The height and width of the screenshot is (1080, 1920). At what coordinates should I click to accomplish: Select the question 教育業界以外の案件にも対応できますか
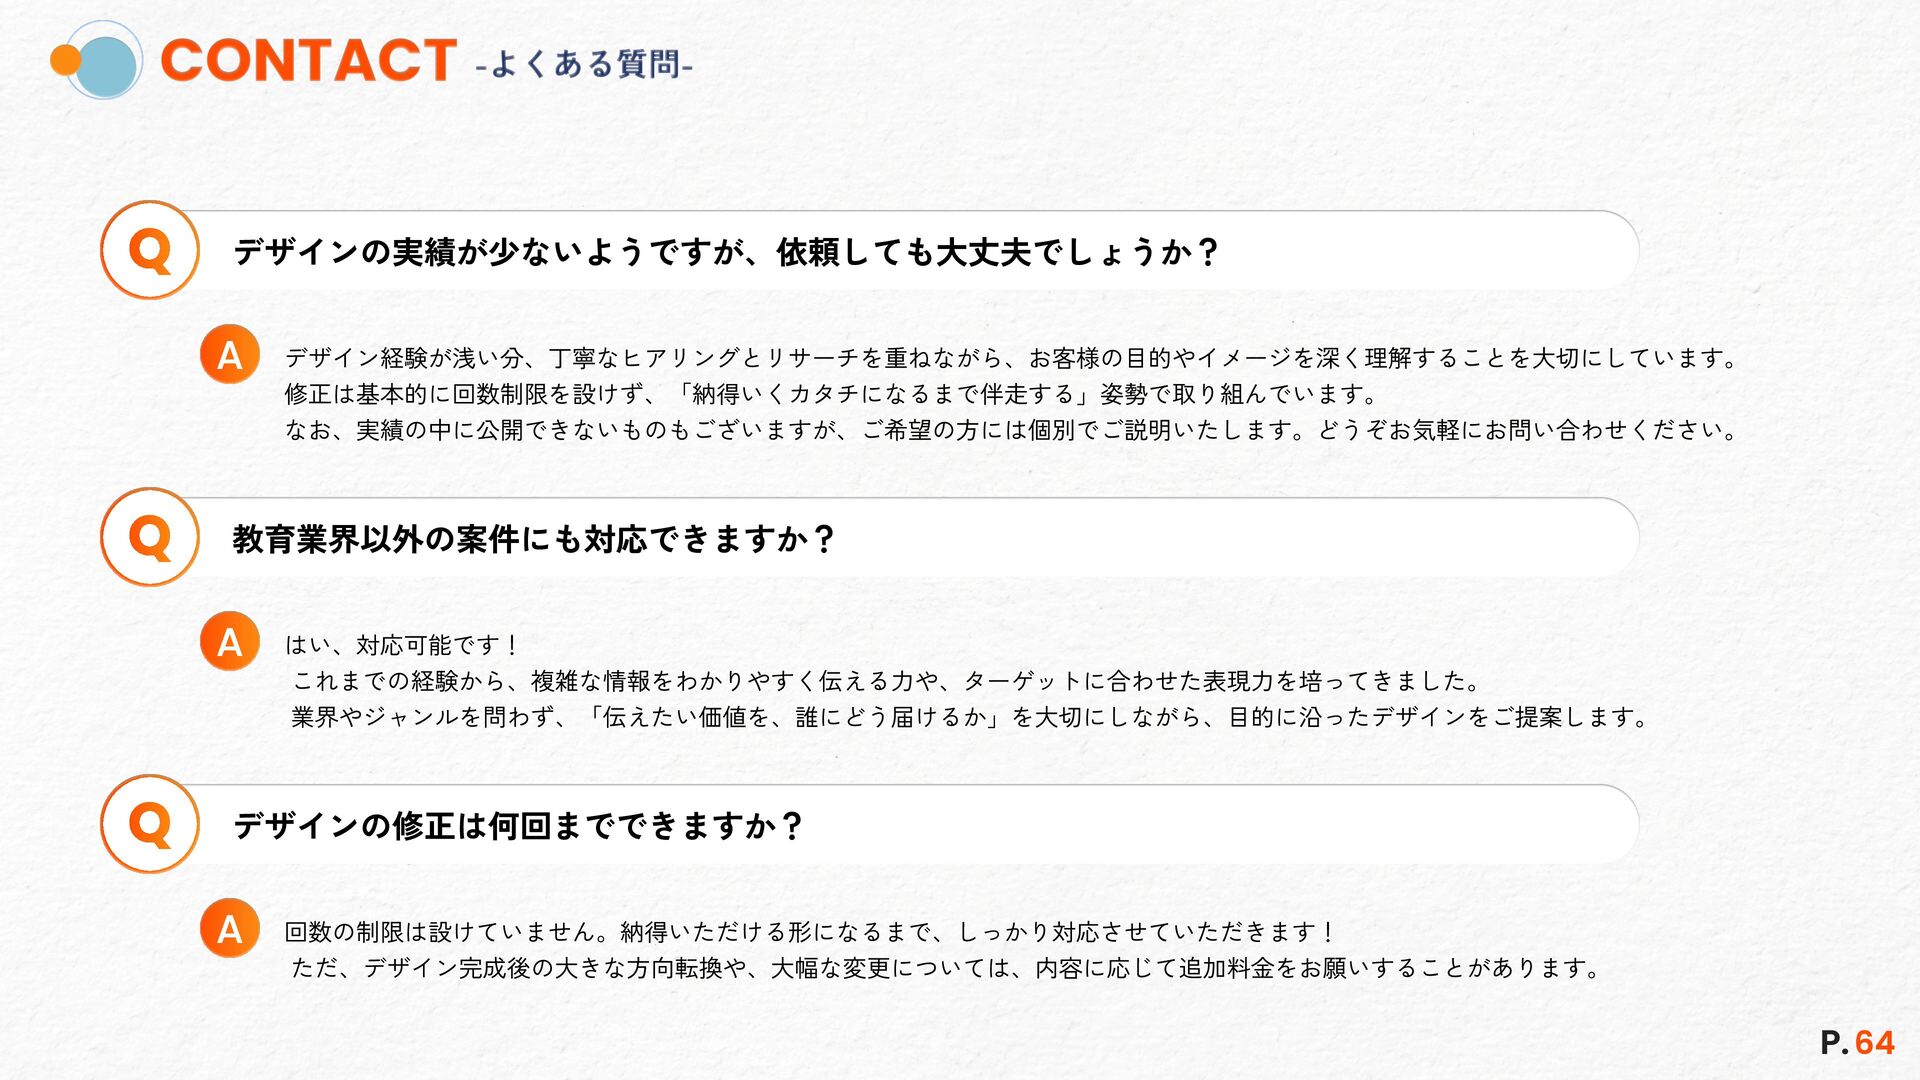pyautogui.click(x=533, y=539)
